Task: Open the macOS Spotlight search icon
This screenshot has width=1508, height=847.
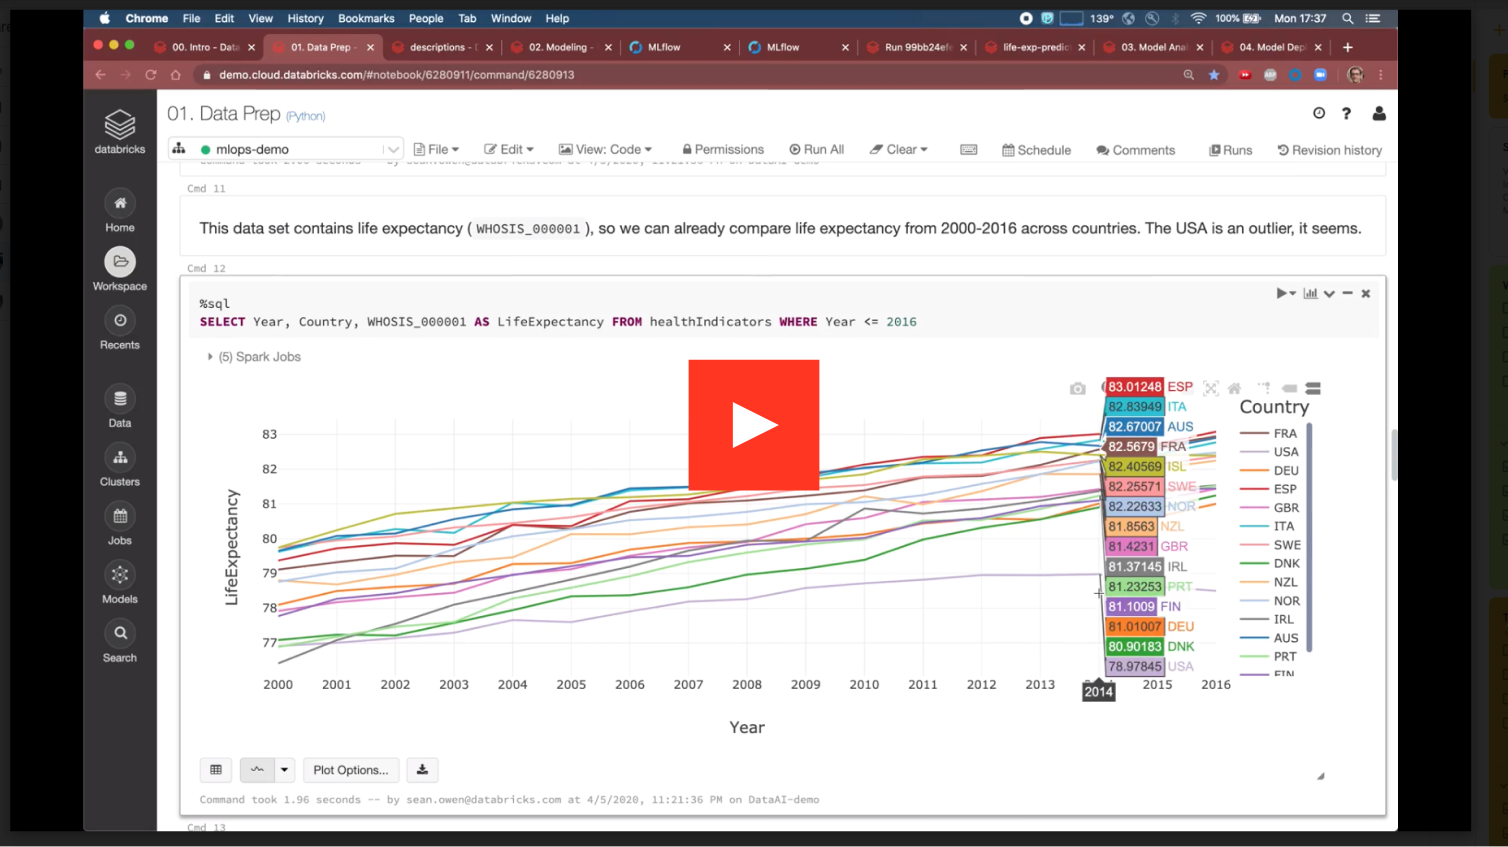Action: click(1347, 18)
